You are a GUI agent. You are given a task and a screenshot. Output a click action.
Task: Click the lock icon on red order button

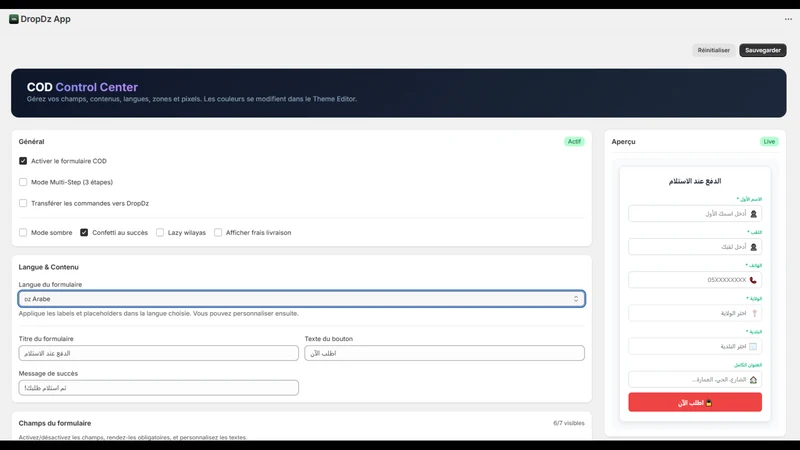point(709,403)
